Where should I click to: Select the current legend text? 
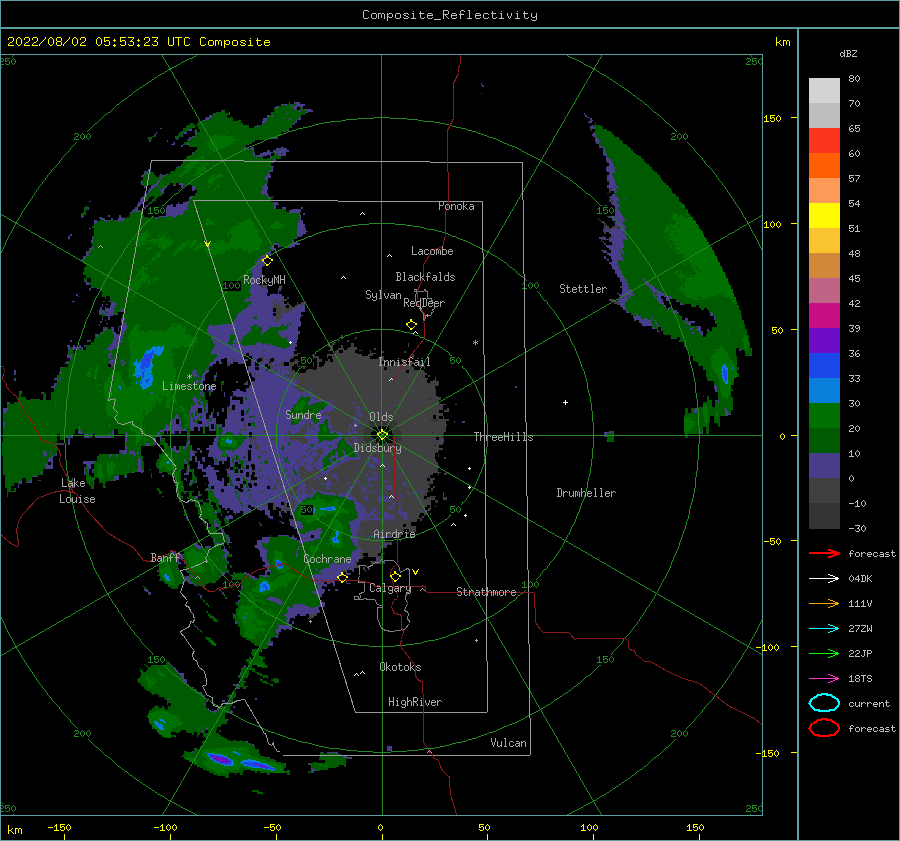pyautogui.click(x=869, y=703)
